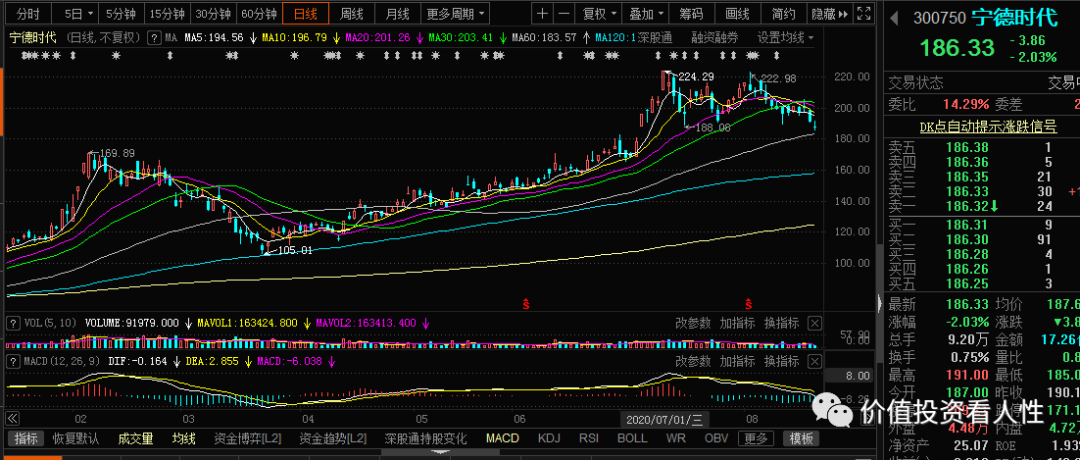The width and height of the screenshot is (1080, 460).
Task: Hide side panel with 隐藏 arrows
Action: [x=831, y=13]
